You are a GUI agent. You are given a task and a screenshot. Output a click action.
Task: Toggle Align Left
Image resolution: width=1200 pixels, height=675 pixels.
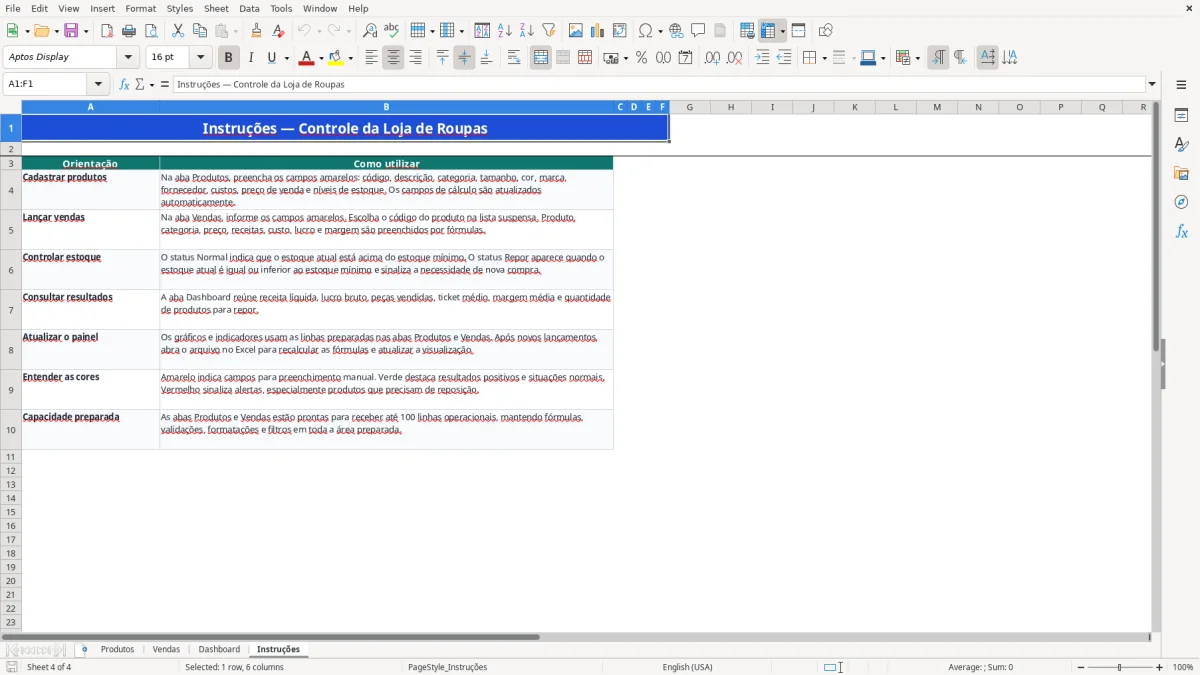coord(371,58)
